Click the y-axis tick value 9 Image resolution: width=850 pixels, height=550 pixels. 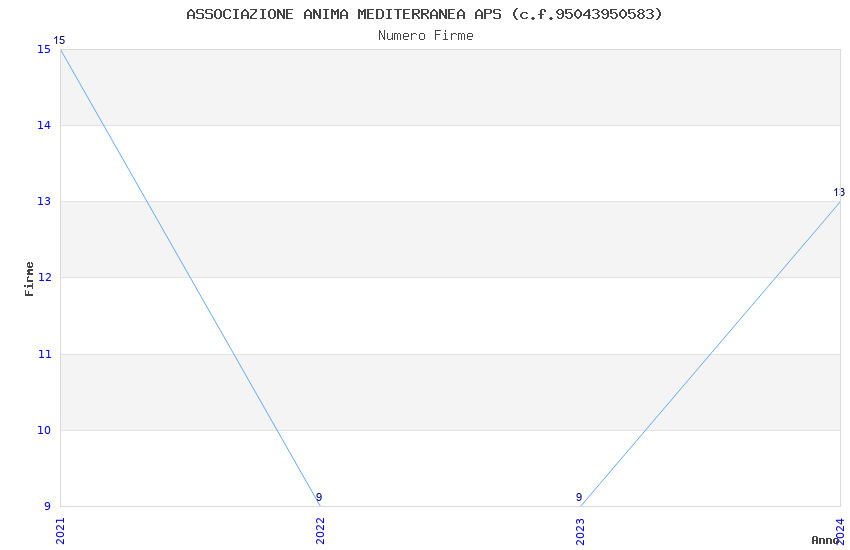coord(47,506)
